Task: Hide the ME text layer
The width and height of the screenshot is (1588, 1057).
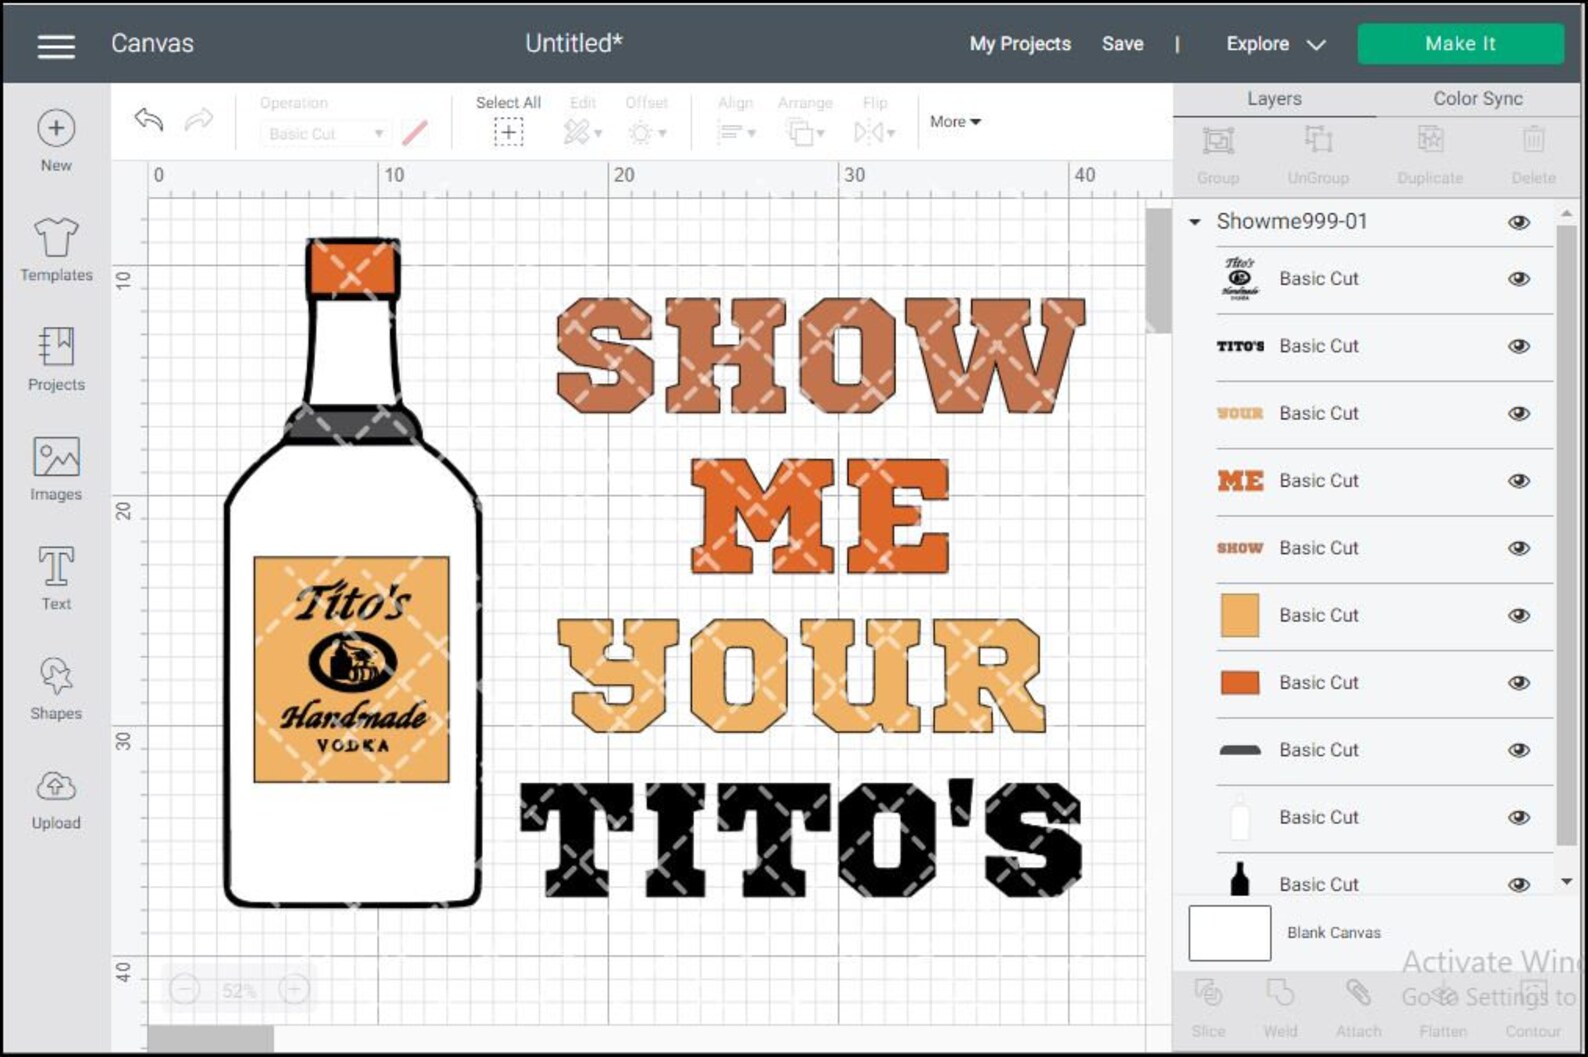Action: (1519, 481)
